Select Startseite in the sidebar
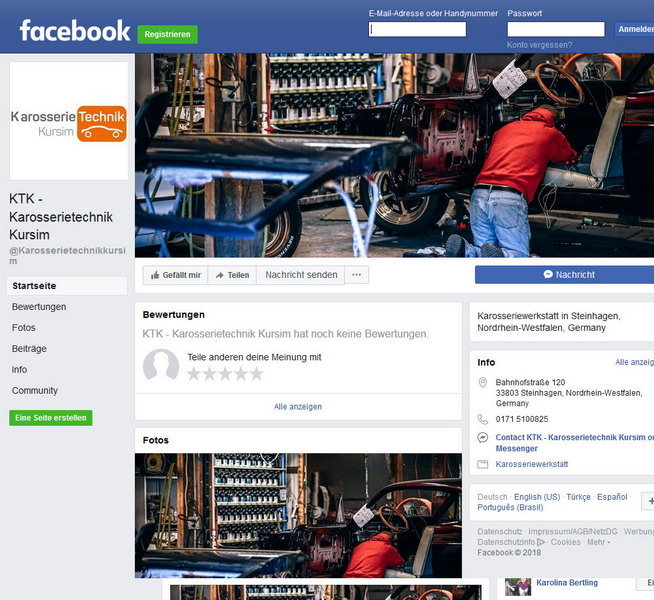 [67, 286]
